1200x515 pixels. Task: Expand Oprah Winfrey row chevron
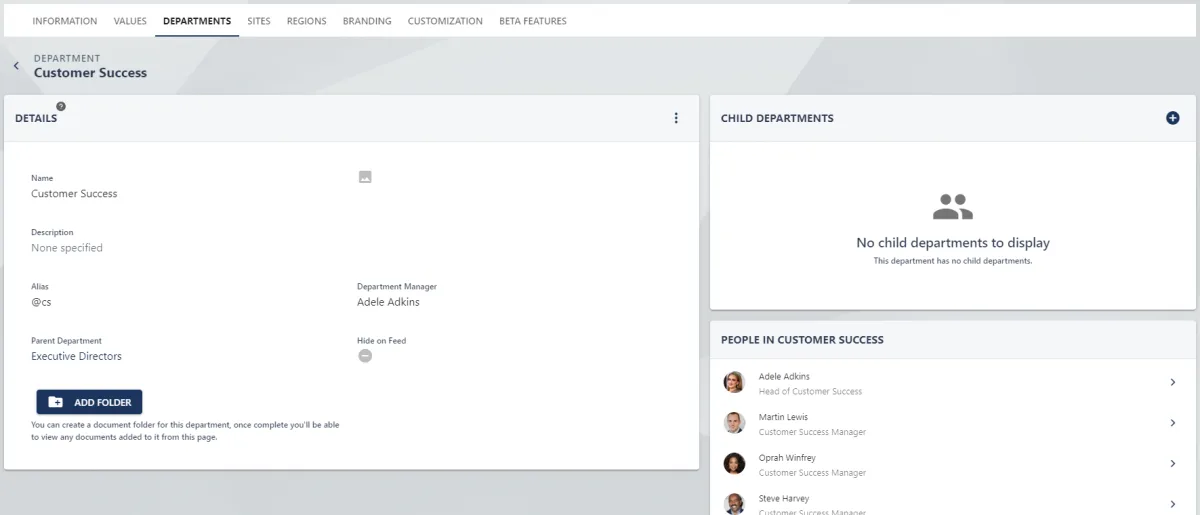pyautogui.click(x=1173, y=463)
